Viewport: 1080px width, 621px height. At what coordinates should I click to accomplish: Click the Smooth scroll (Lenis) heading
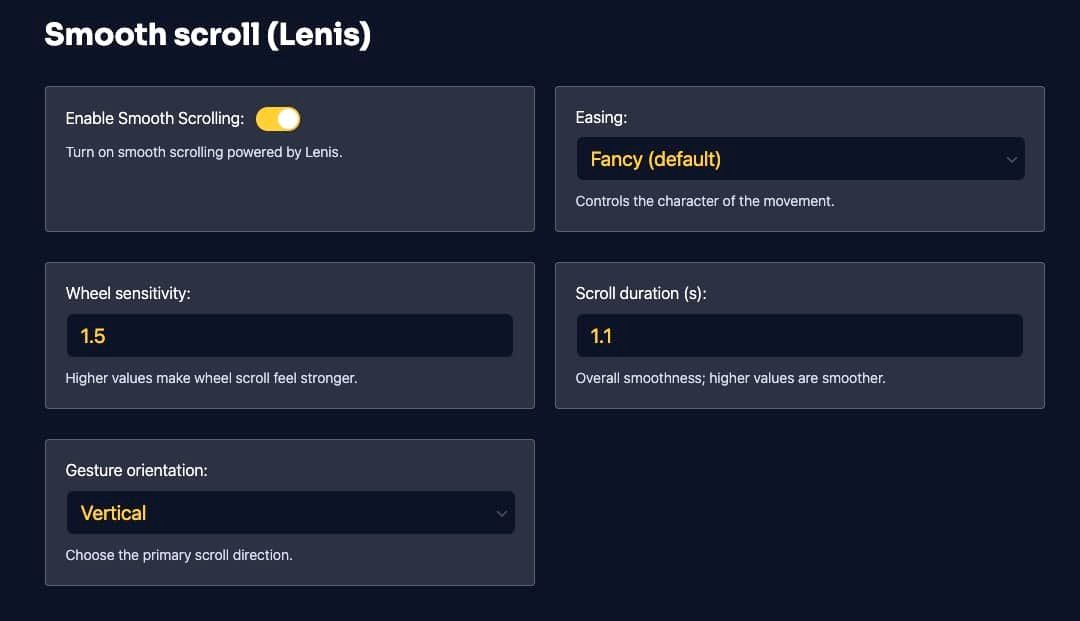pos(207,33)
